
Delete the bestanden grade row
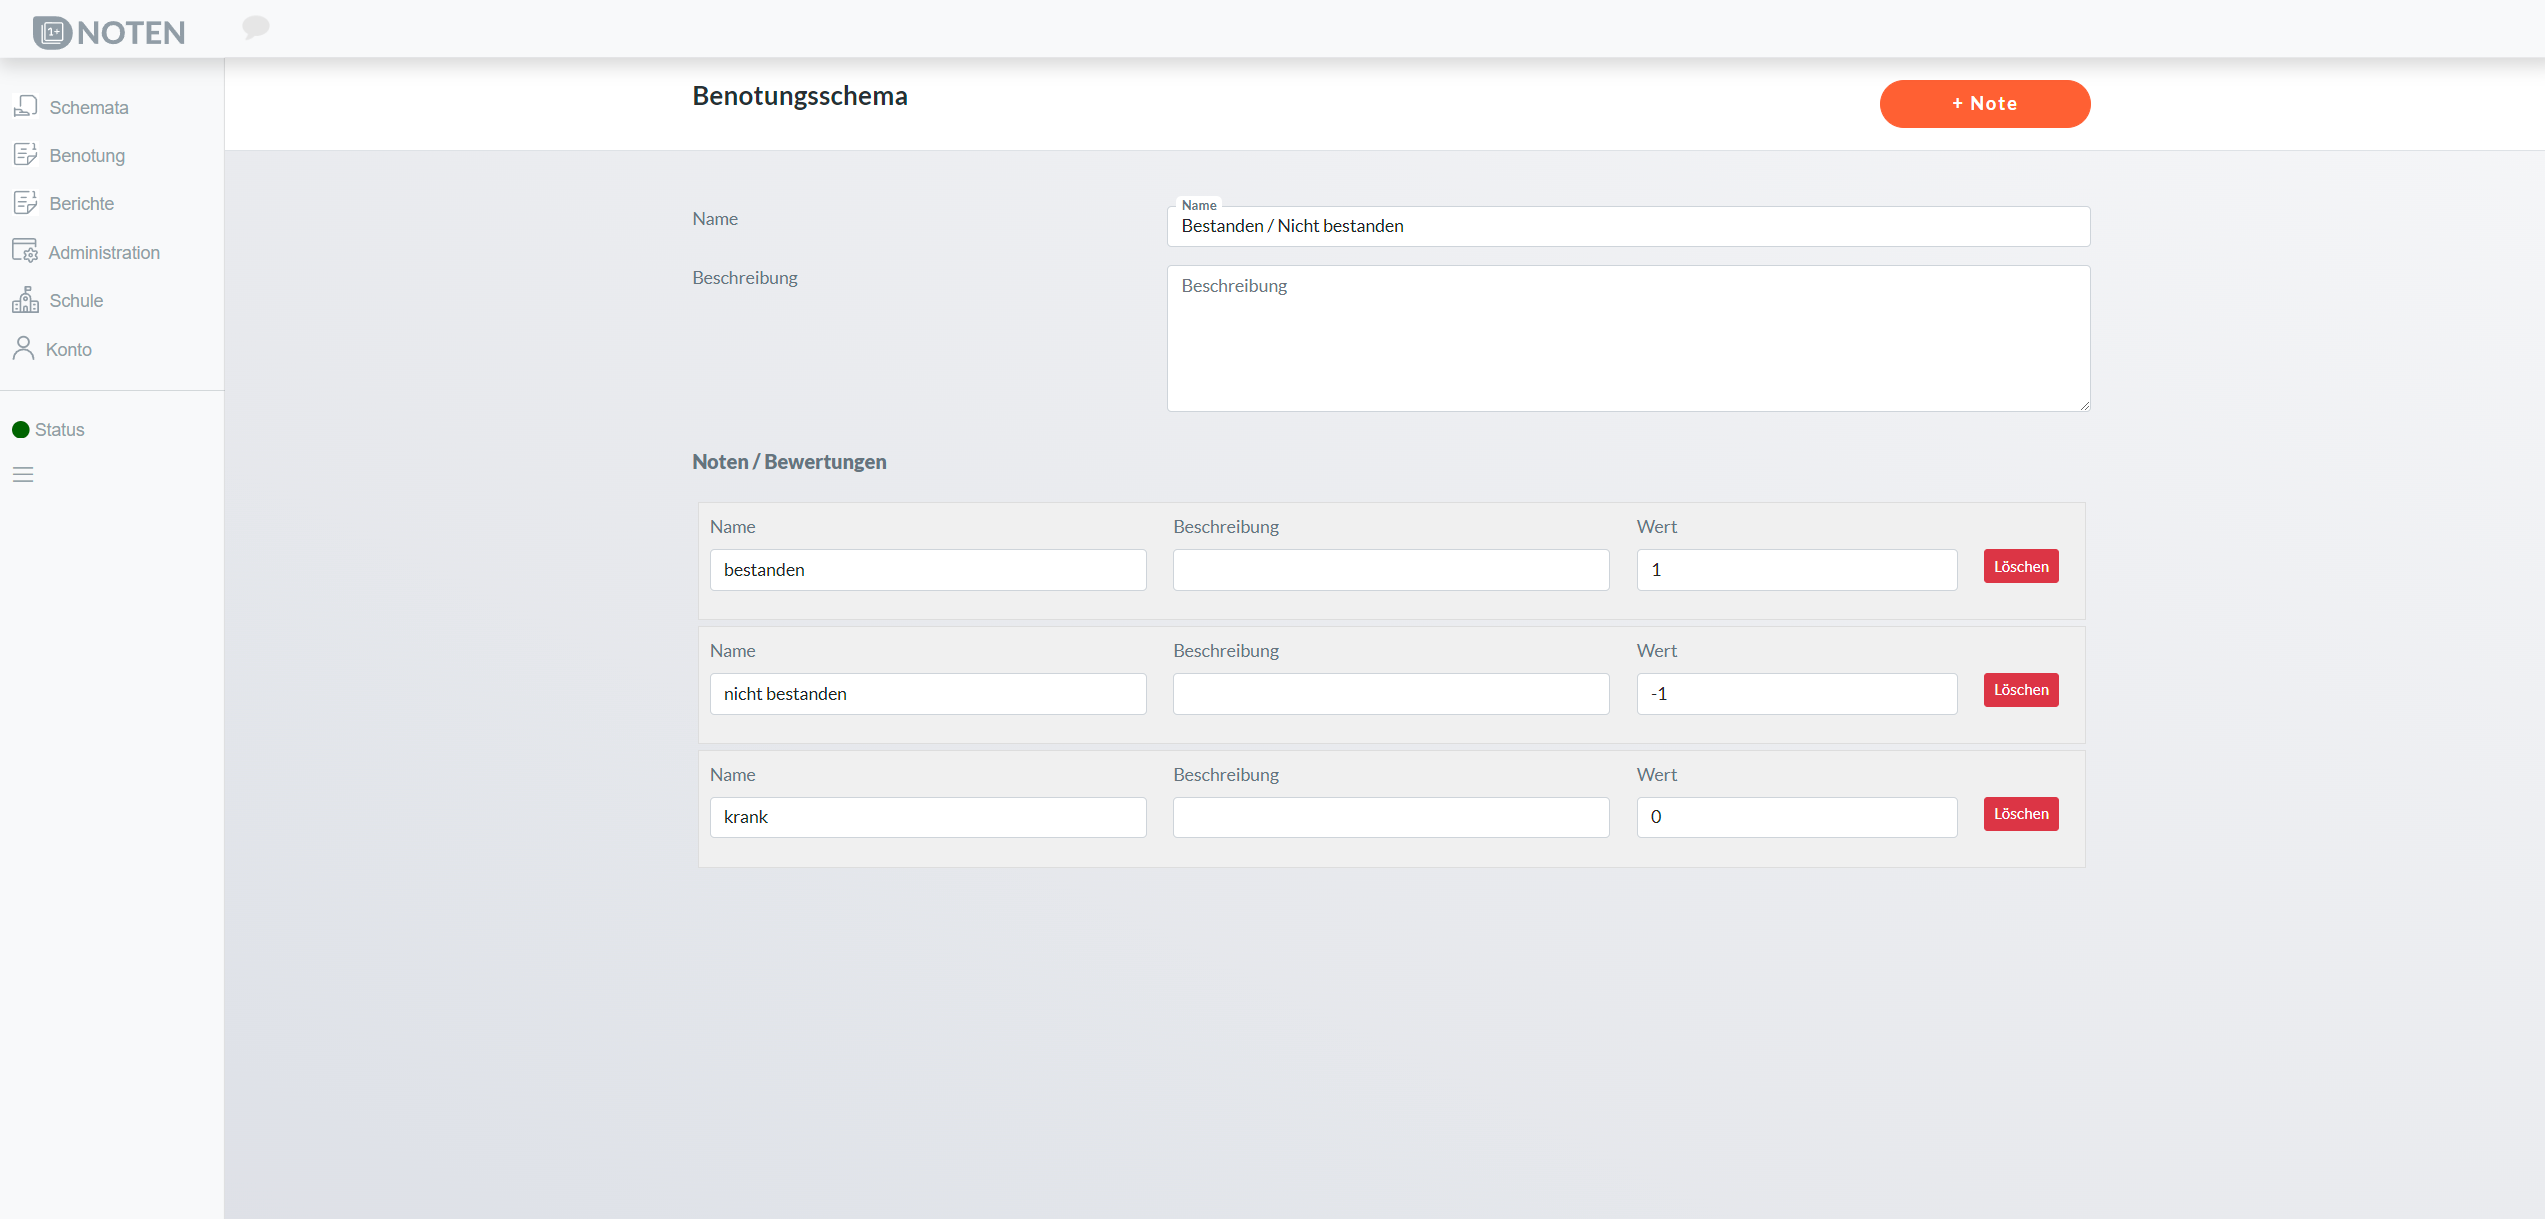pos(2021,567)
